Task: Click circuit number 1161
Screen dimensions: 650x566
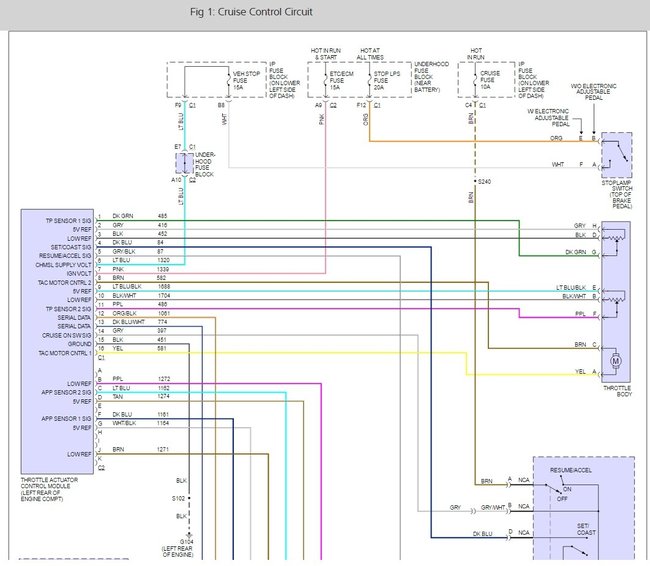Action: (x=163, y=414)
